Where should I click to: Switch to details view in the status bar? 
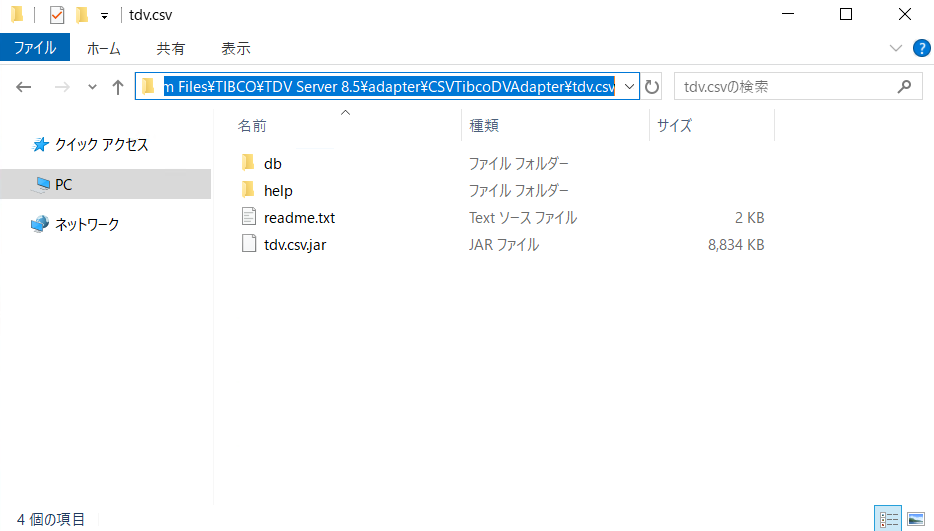pos(888,518)
